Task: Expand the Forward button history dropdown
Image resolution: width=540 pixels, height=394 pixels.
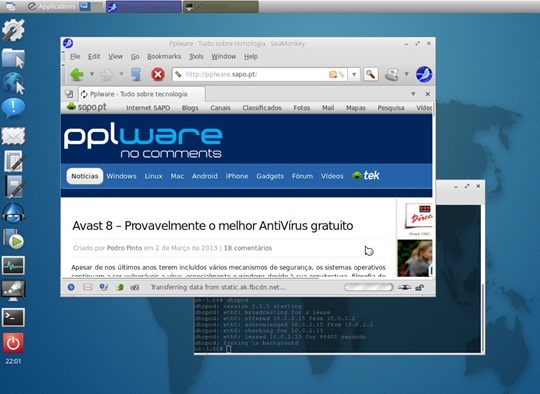Action: [121, 74]
